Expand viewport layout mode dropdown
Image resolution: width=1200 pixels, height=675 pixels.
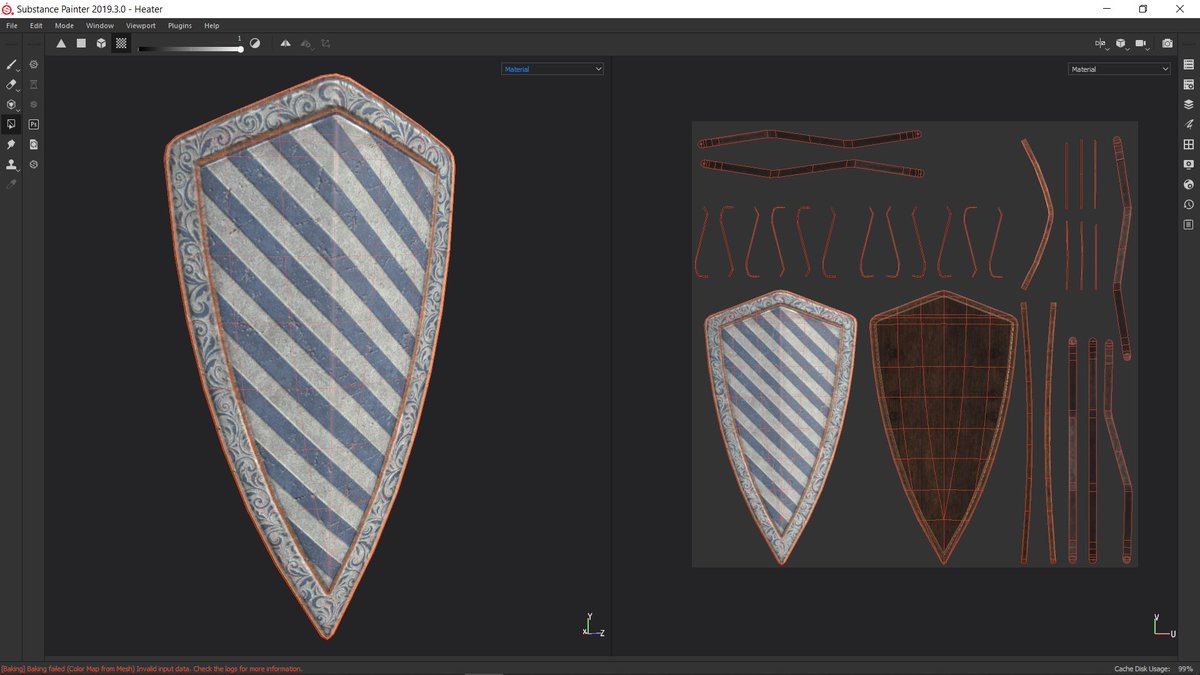point(1102,44)
